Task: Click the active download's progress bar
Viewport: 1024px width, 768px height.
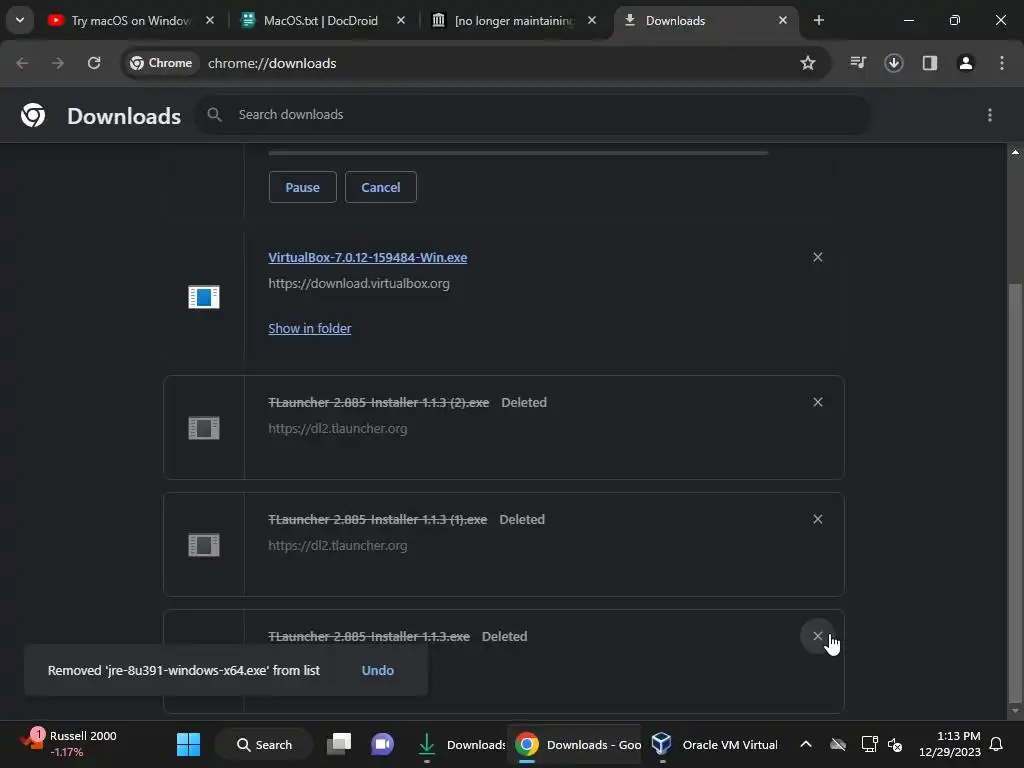Action: (x=518, y=153)
